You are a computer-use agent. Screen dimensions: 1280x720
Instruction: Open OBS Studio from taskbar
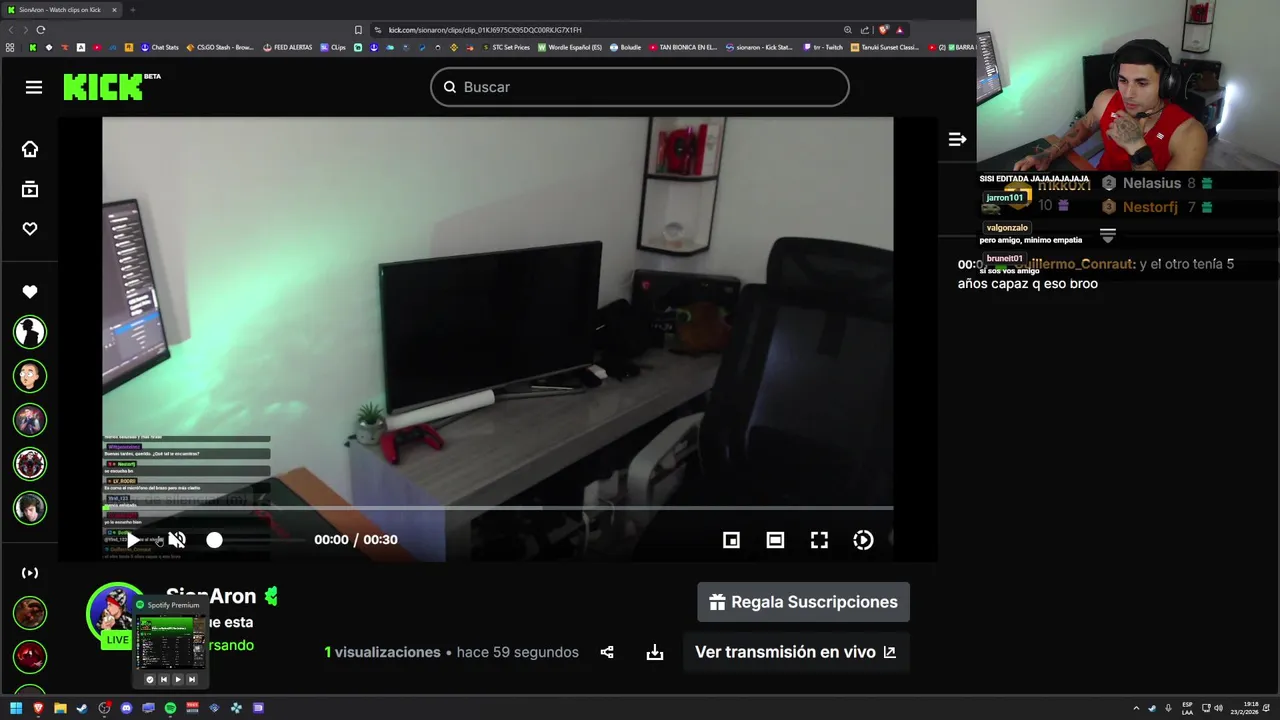tap(104, 708)
